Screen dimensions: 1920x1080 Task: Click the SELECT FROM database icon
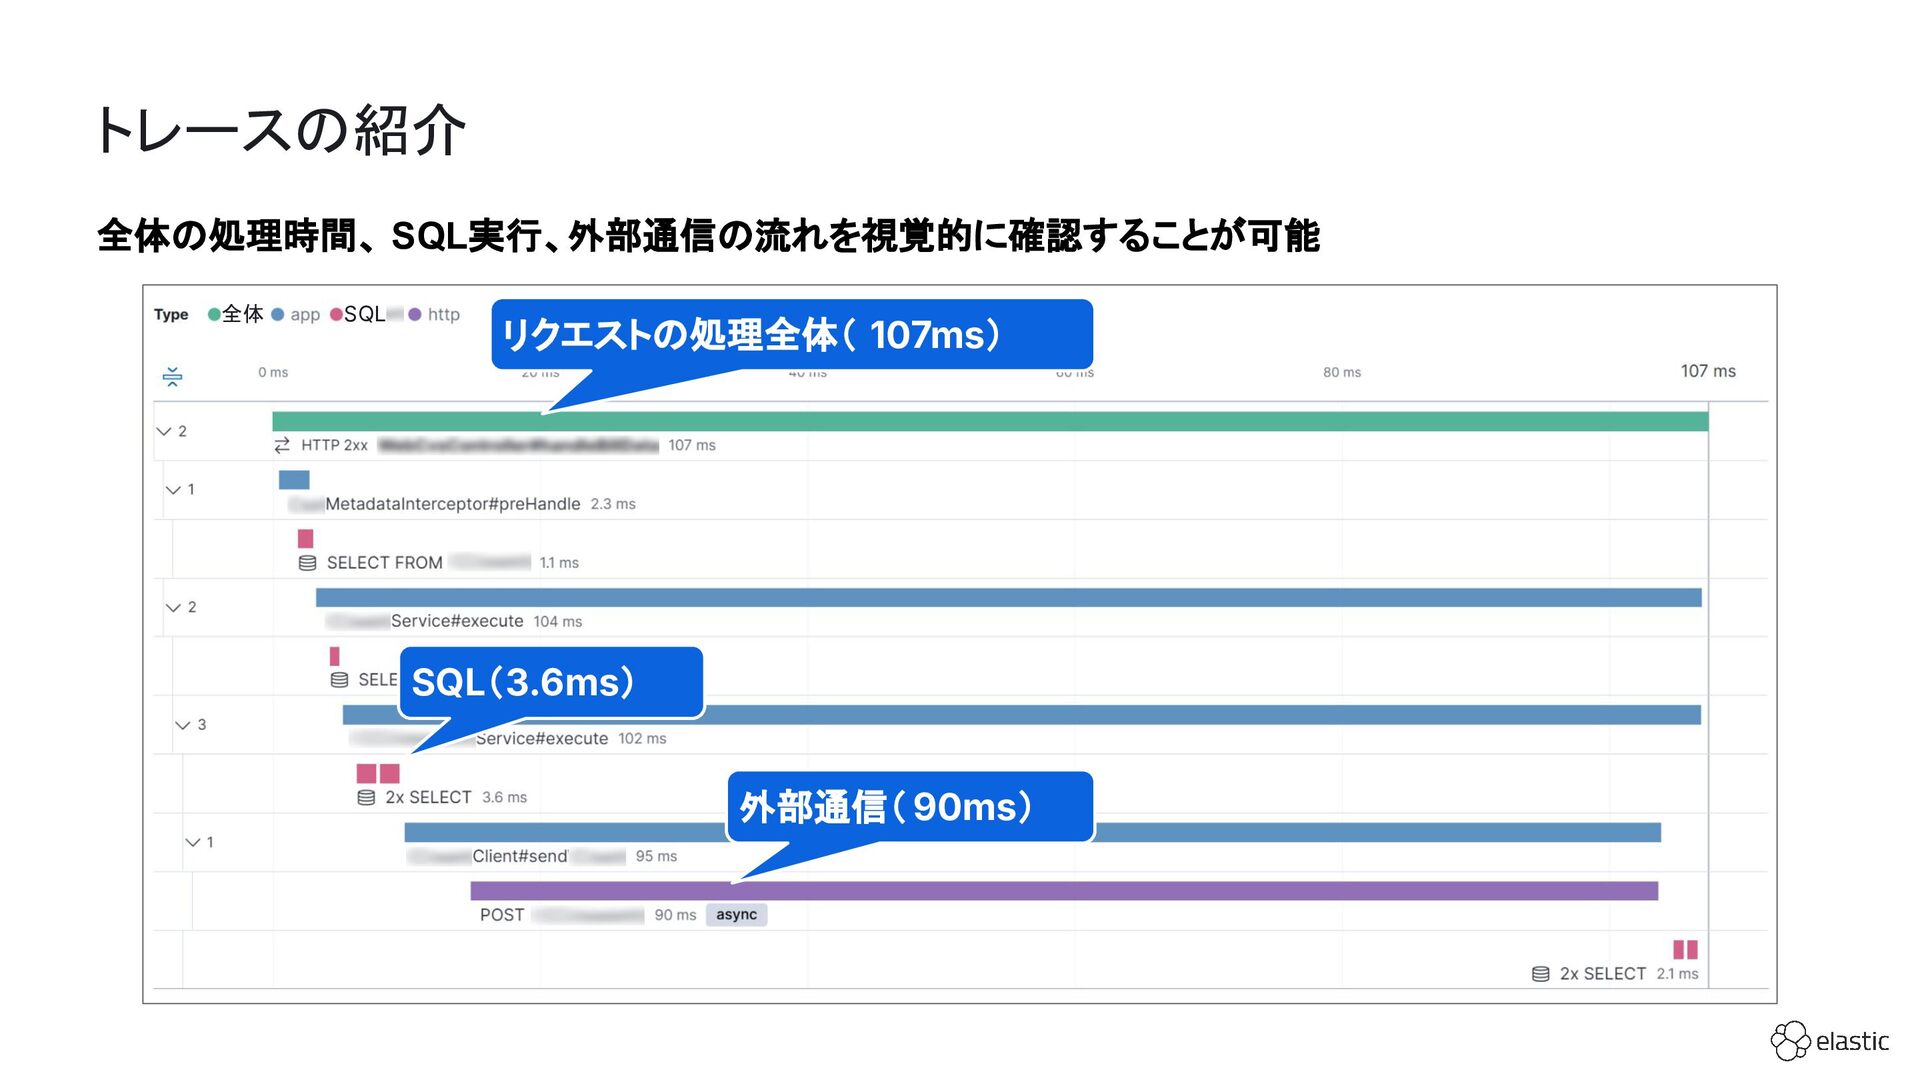point(307,563)
